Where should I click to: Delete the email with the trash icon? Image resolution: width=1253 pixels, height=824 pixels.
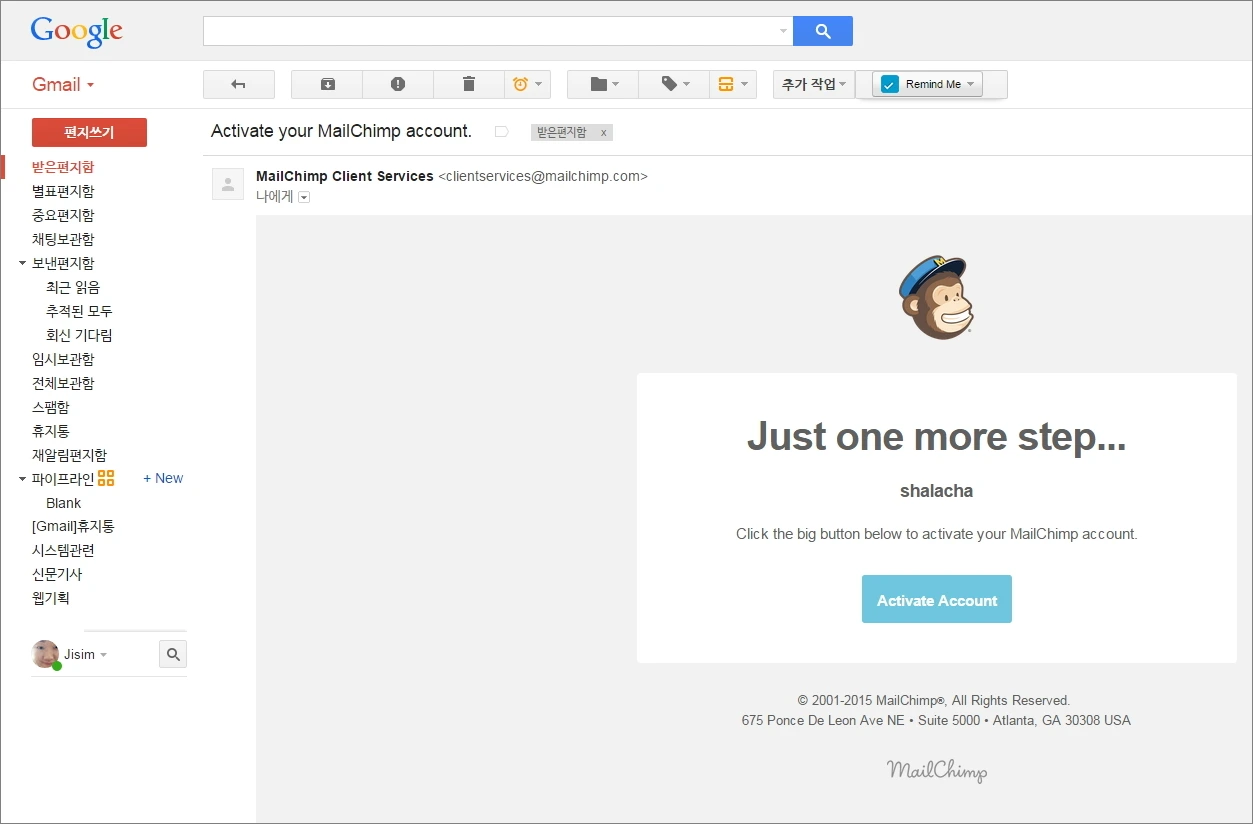pyautogui.click(x=469, y=85)
